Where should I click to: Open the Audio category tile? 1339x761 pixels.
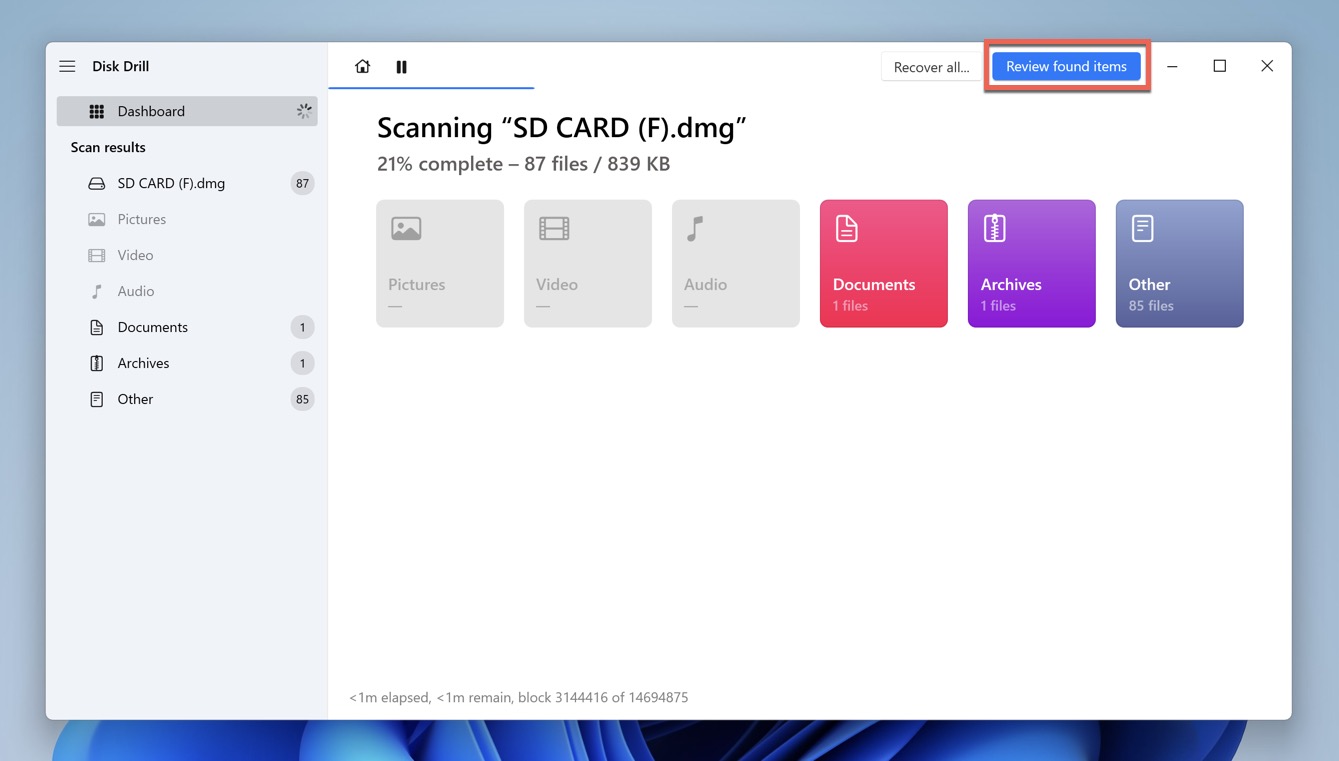click(x=736, y=264)
